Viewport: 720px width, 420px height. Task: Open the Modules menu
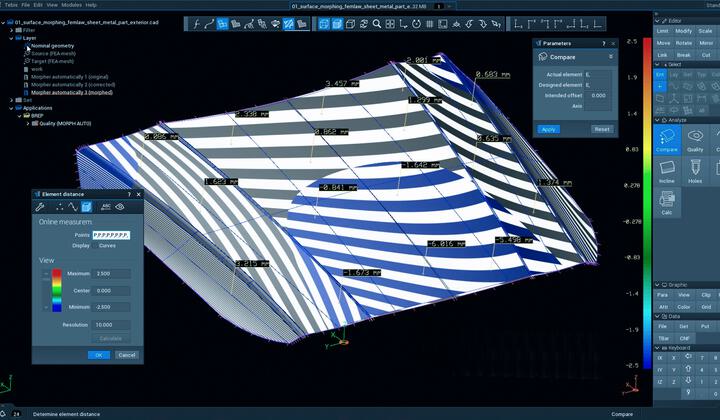tap(71, 5)
